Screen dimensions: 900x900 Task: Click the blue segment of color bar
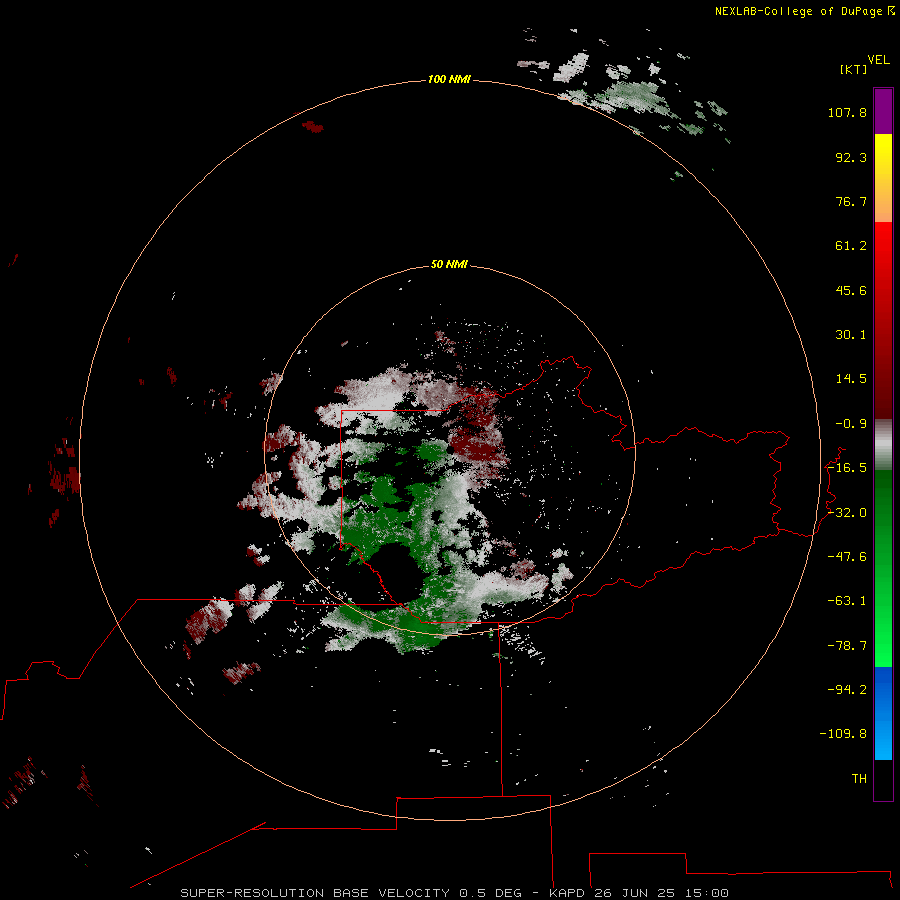click(x=883, y=713)
